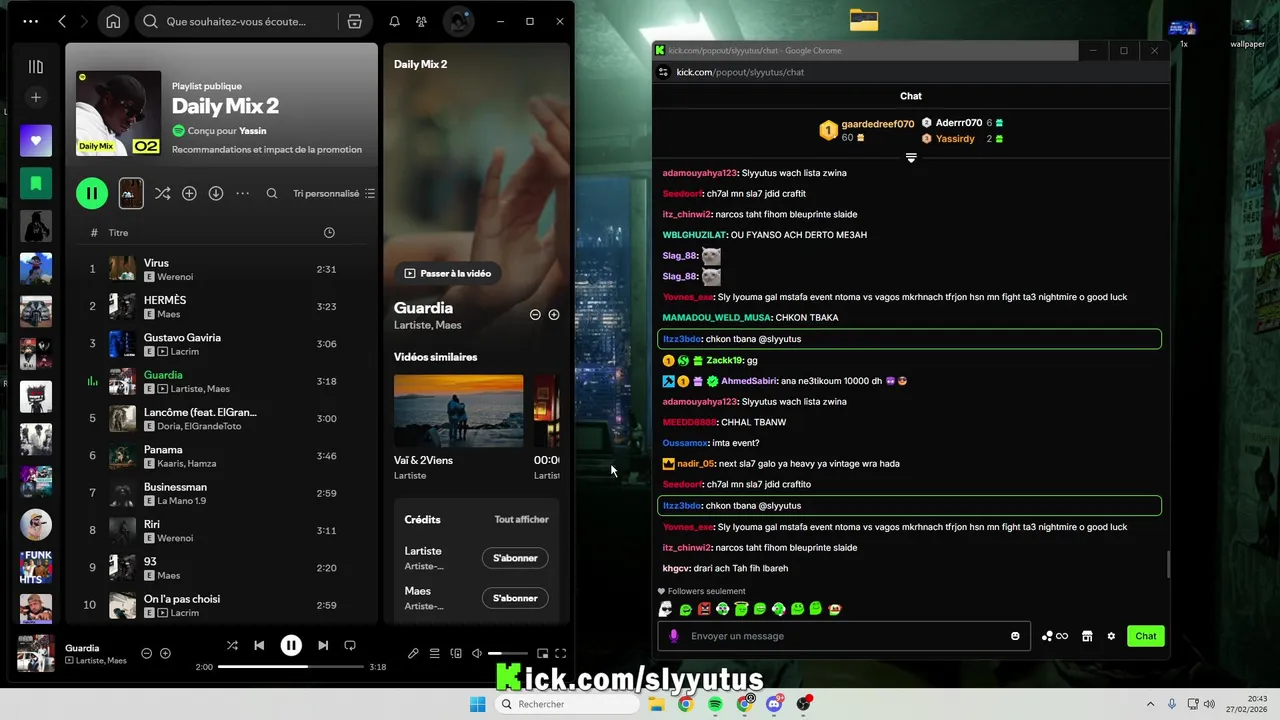This screenshot has width=1280, height=720.
Task: Sort by duration clock column header
Action: 329,232
